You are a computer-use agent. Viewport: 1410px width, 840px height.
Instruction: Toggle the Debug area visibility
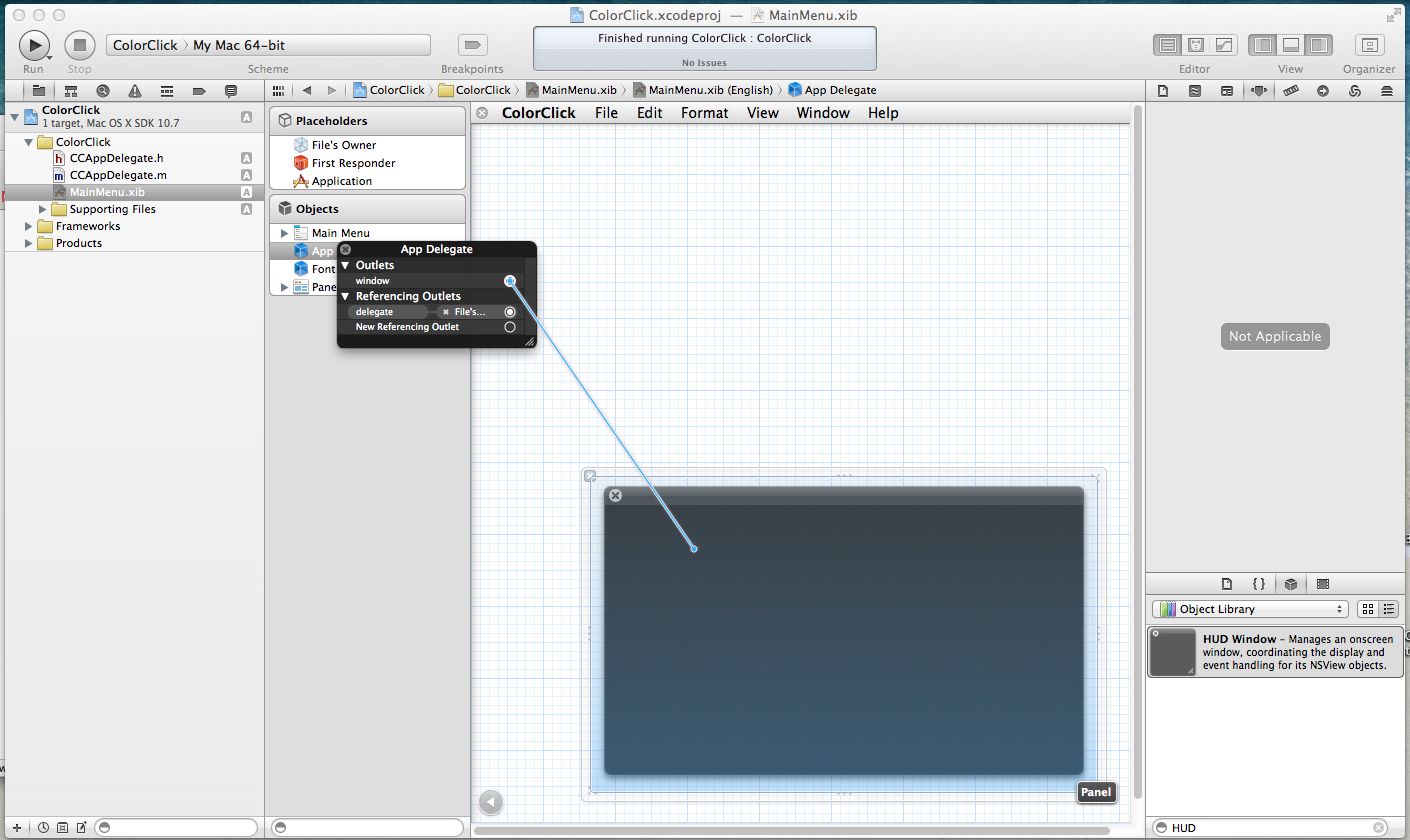coord(1291,45)
